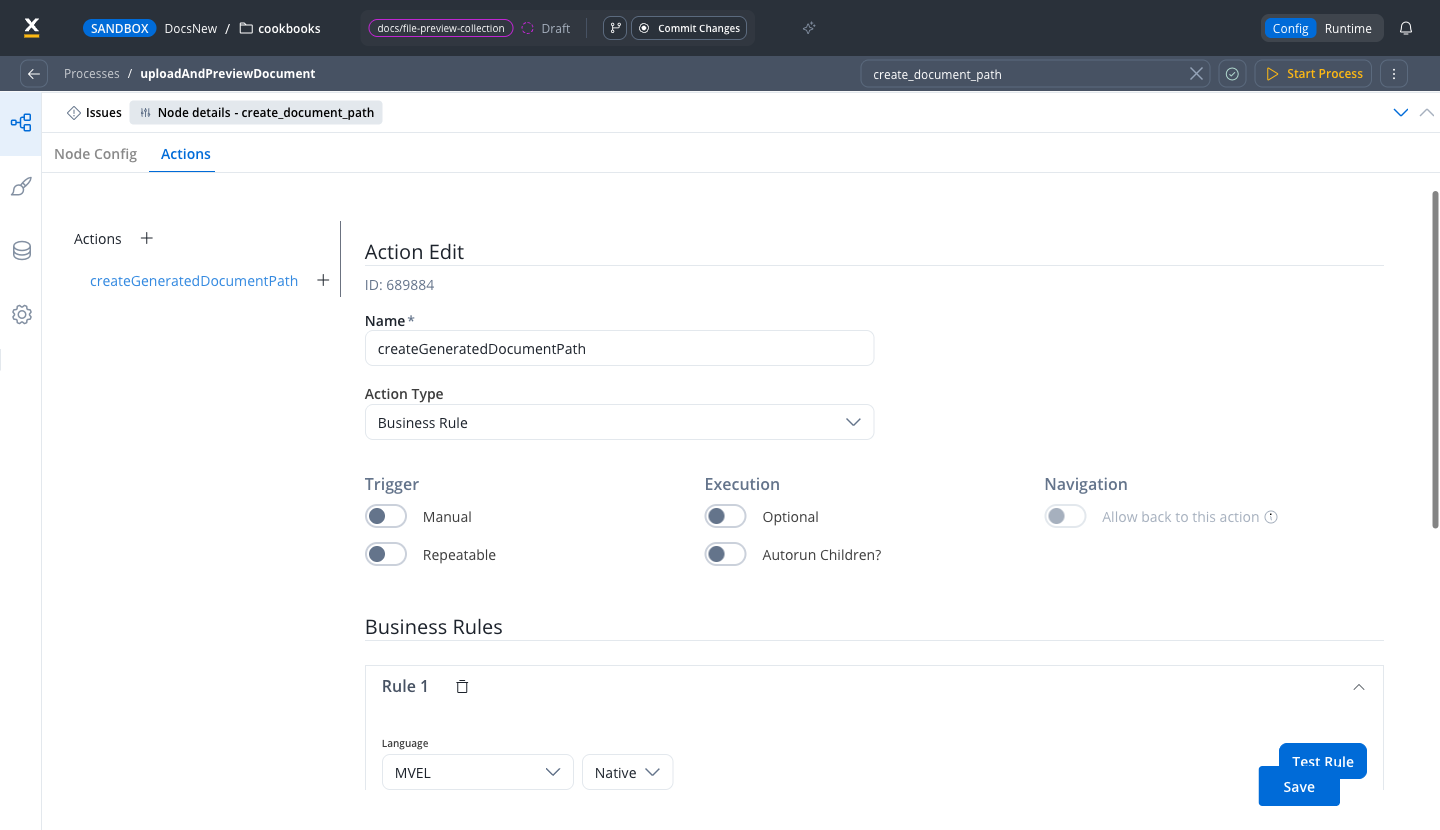Toggle Allow back to this action switch

tap(1066, 517)
